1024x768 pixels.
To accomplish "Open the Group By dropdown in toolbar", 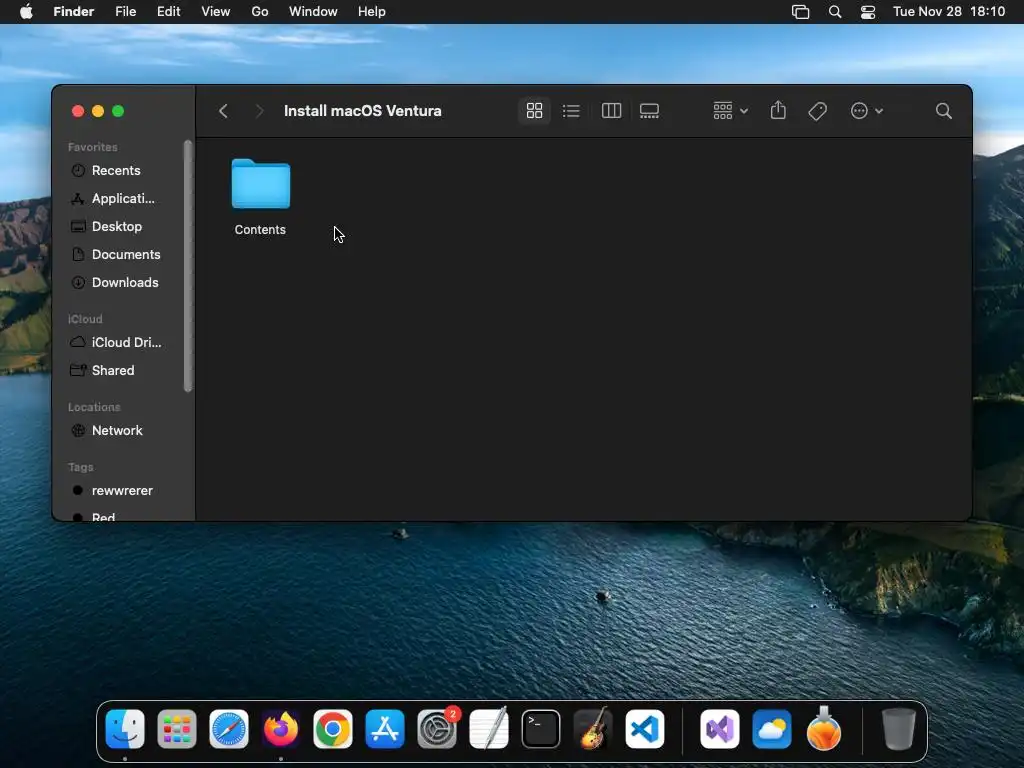I will click(x=730, y=111).
